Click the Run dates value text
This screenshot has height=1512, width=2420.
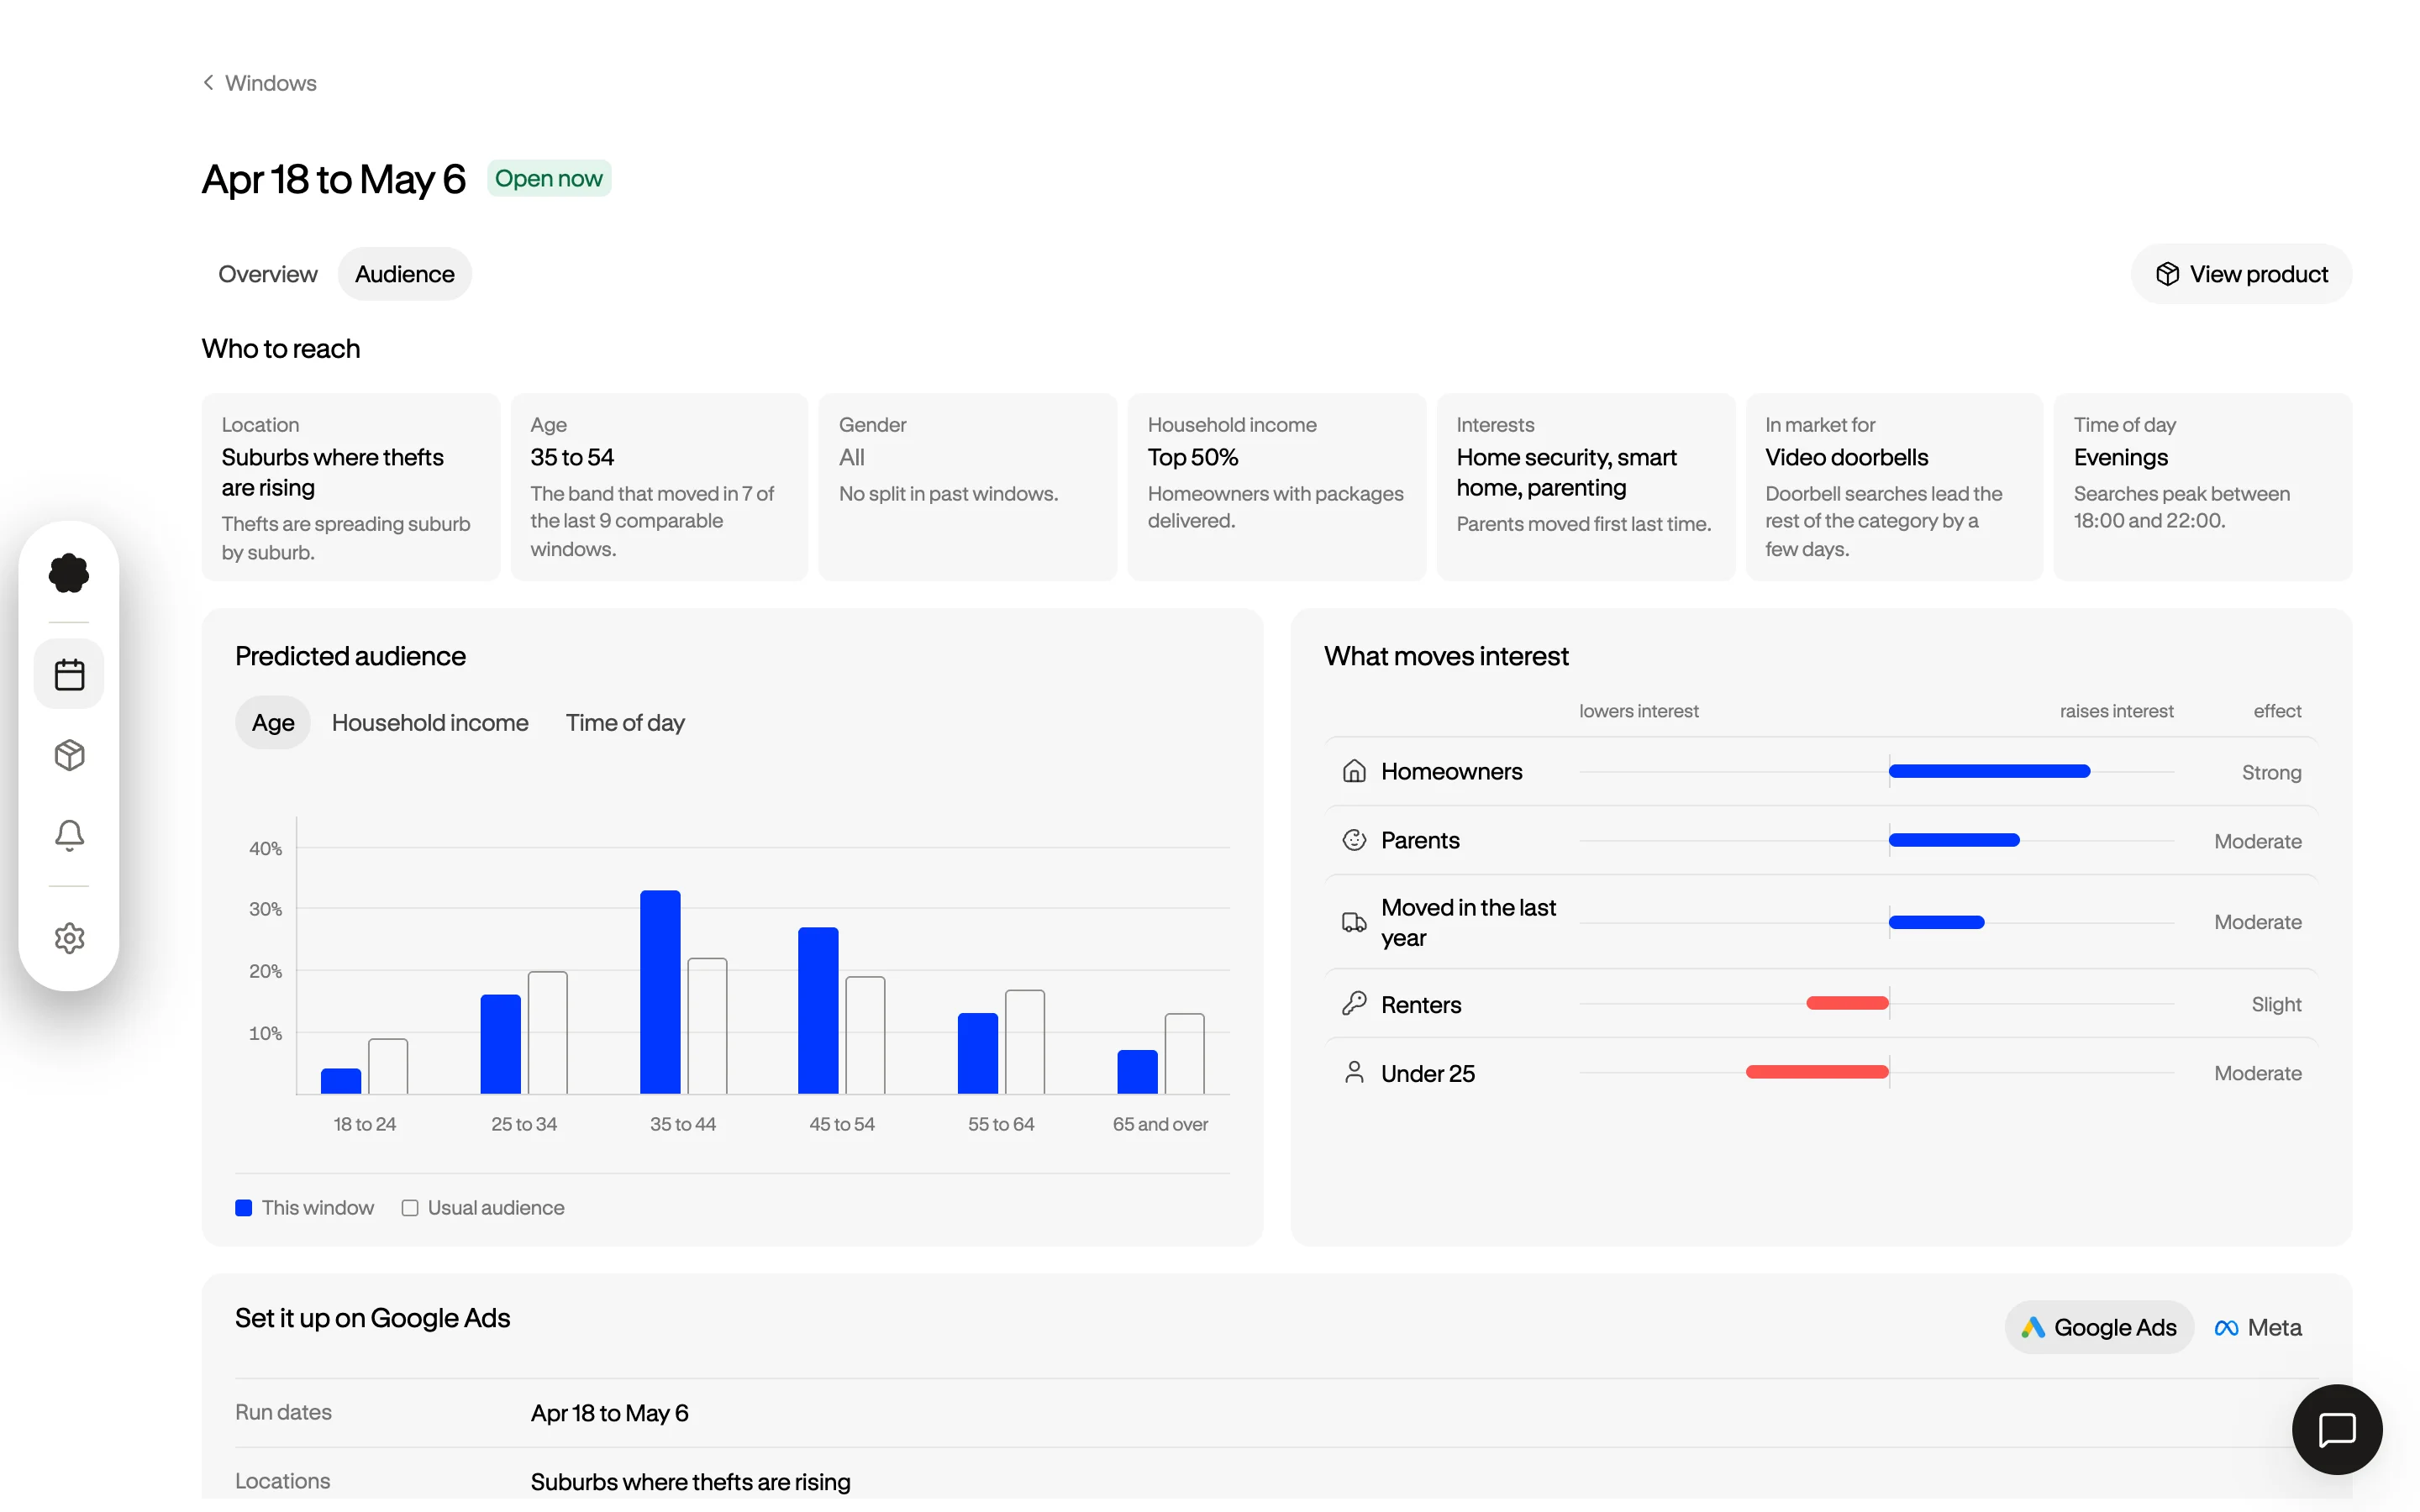pyautogui.click(x=609, y=1413)
